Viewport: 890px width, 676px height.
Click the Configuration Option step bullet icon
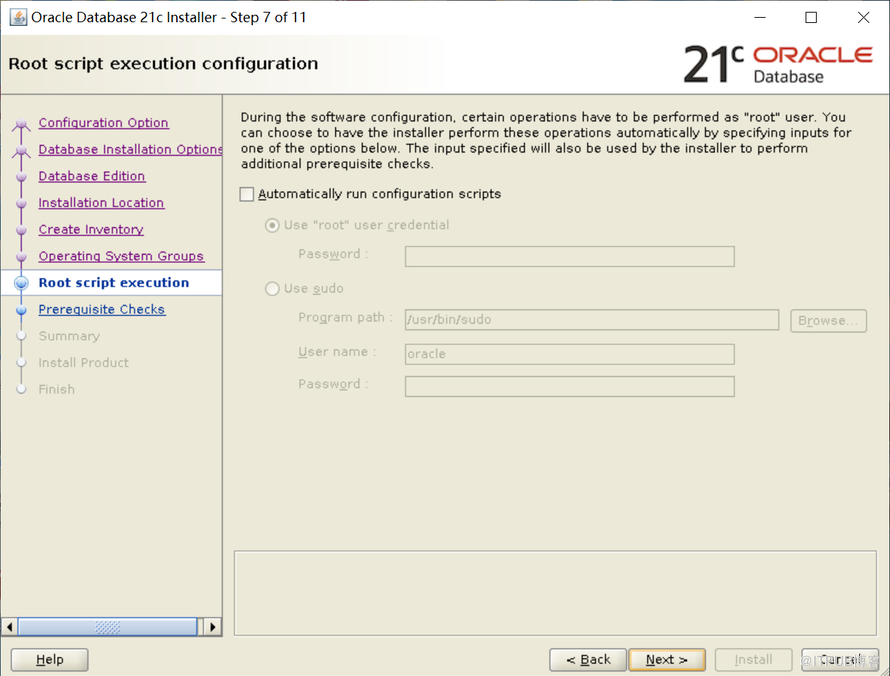point(21,123)
